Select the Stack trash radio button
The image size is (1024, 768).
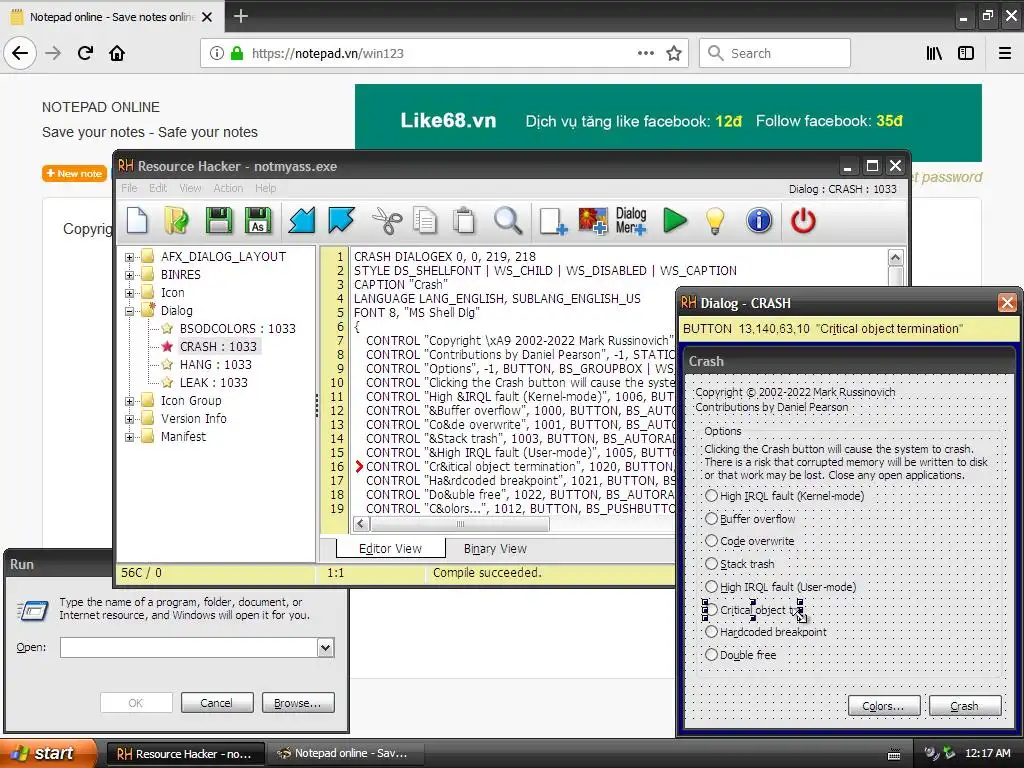[x=711, y=564]
